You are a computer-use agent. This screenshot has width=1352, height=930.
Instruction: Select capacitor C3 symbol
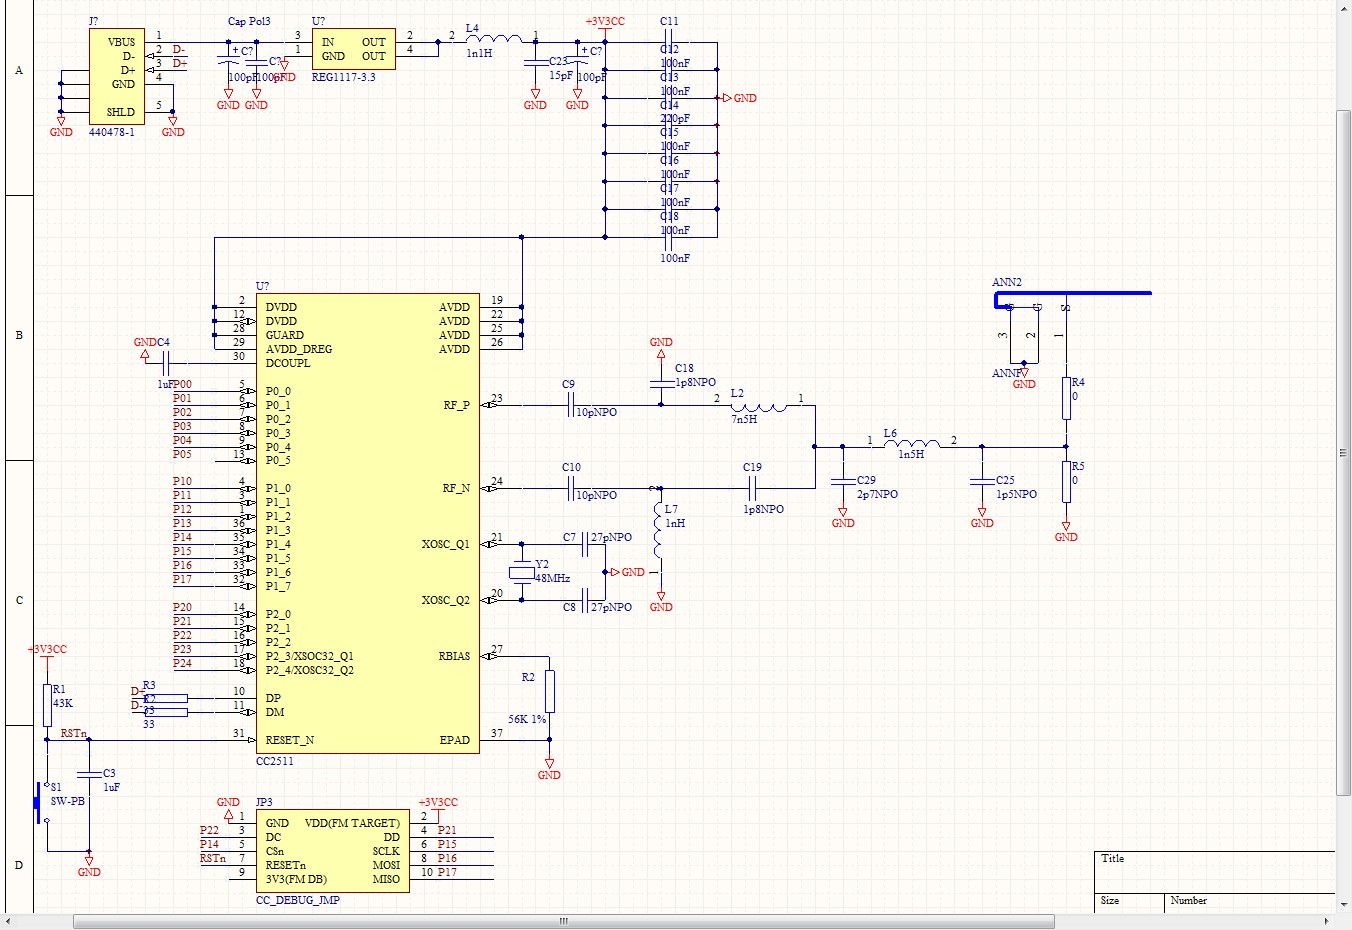pos(89,774)
